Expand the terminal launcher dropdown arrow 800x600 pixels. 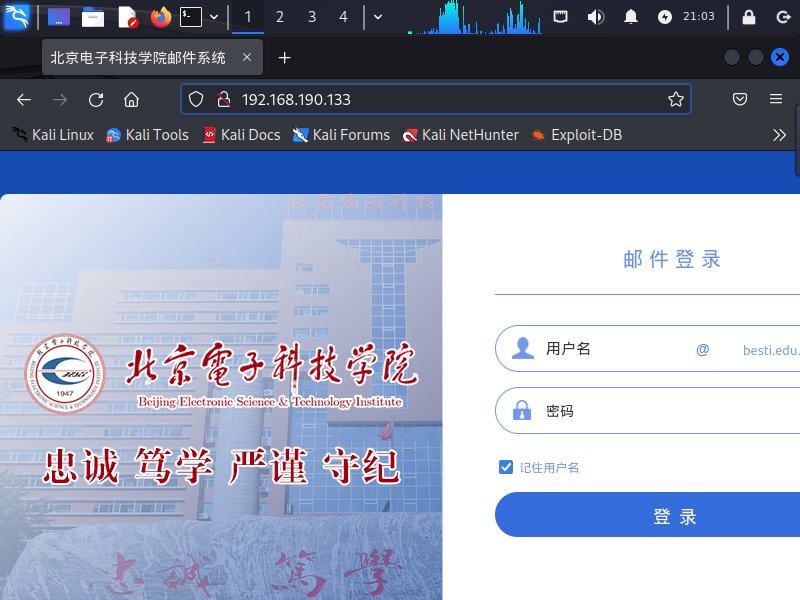point(214,17)
